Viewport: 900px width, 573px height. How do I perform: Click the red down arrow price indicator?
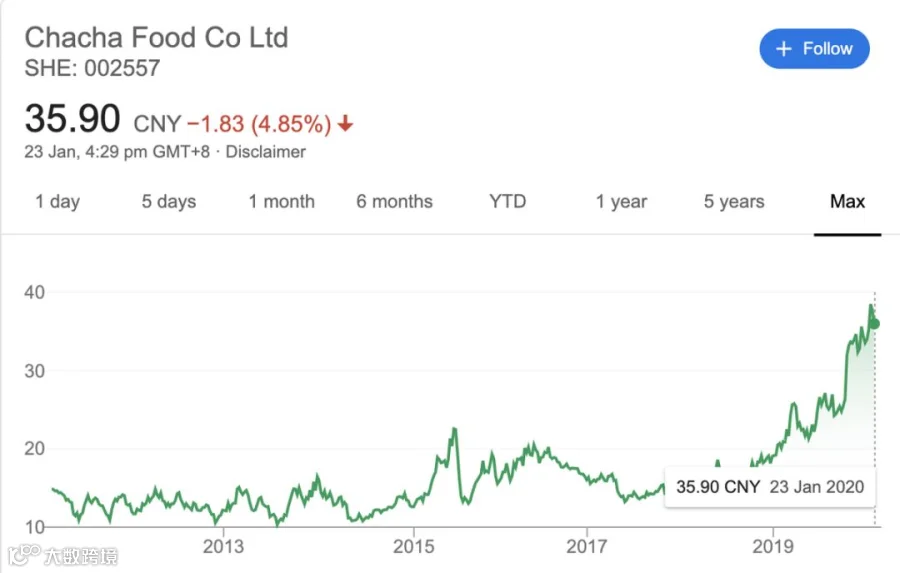(345, 123)
